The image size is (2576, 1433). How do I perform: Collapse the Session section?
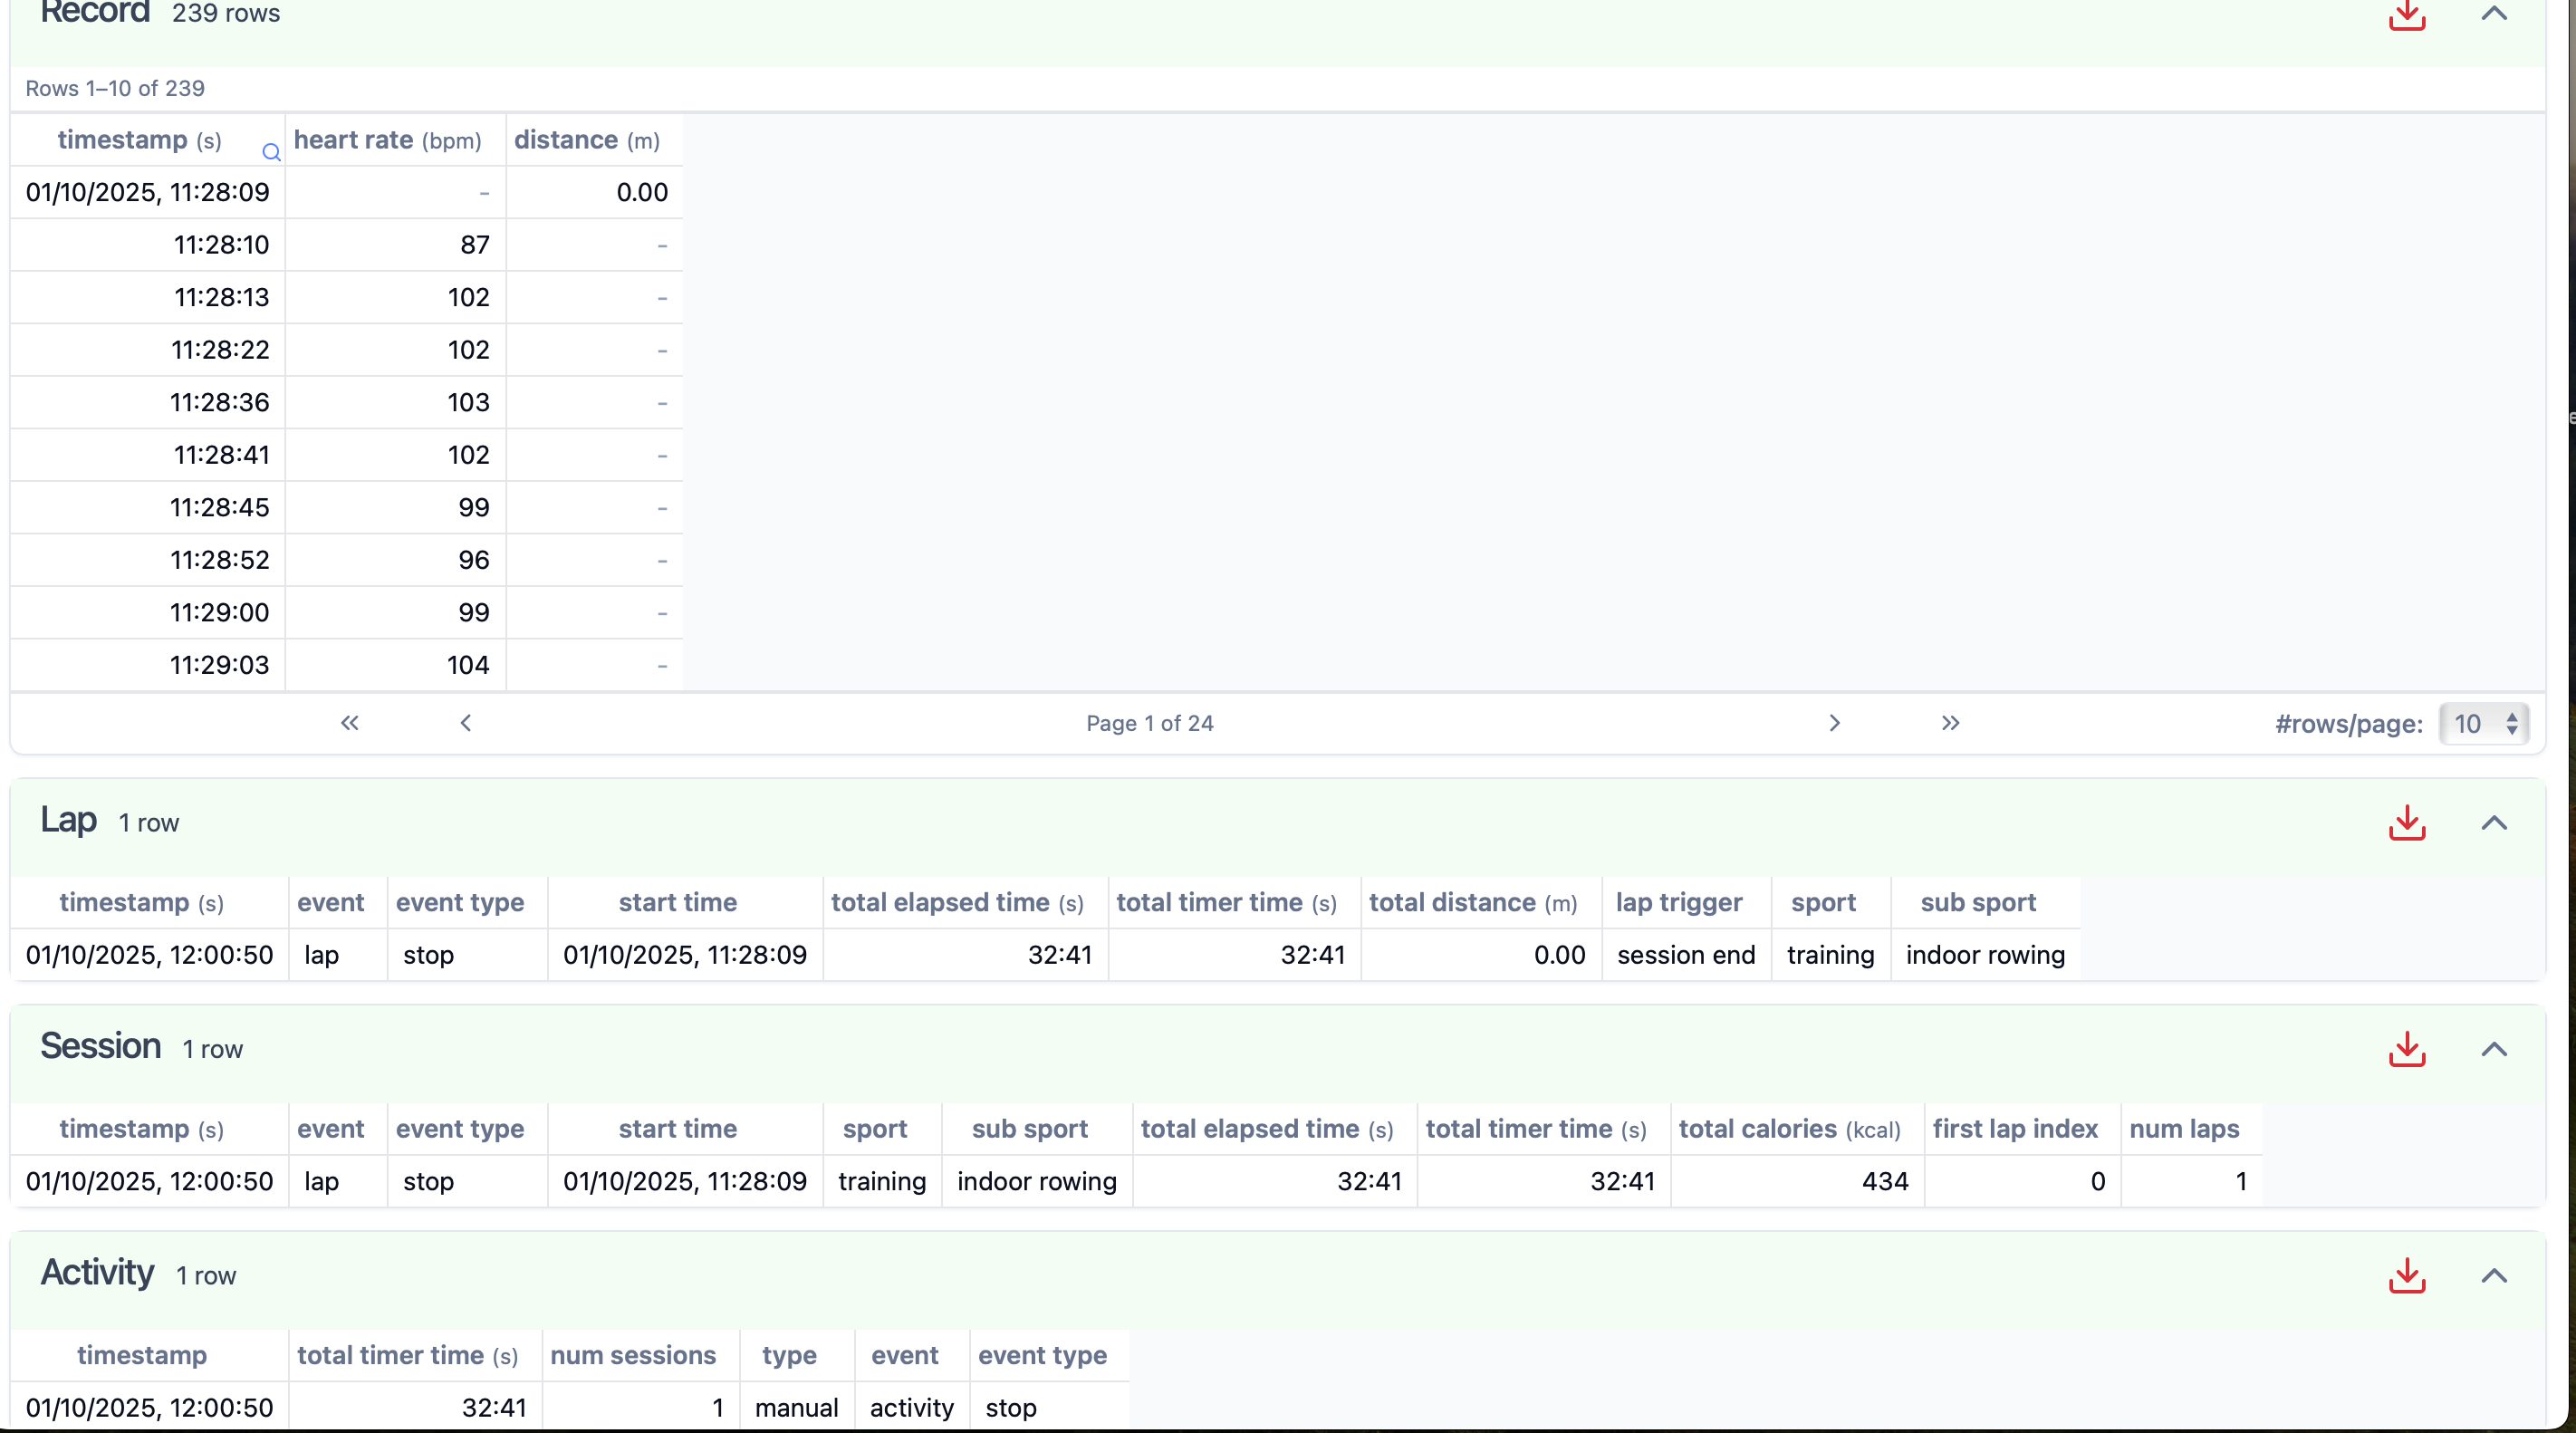coord(2494,1049)
